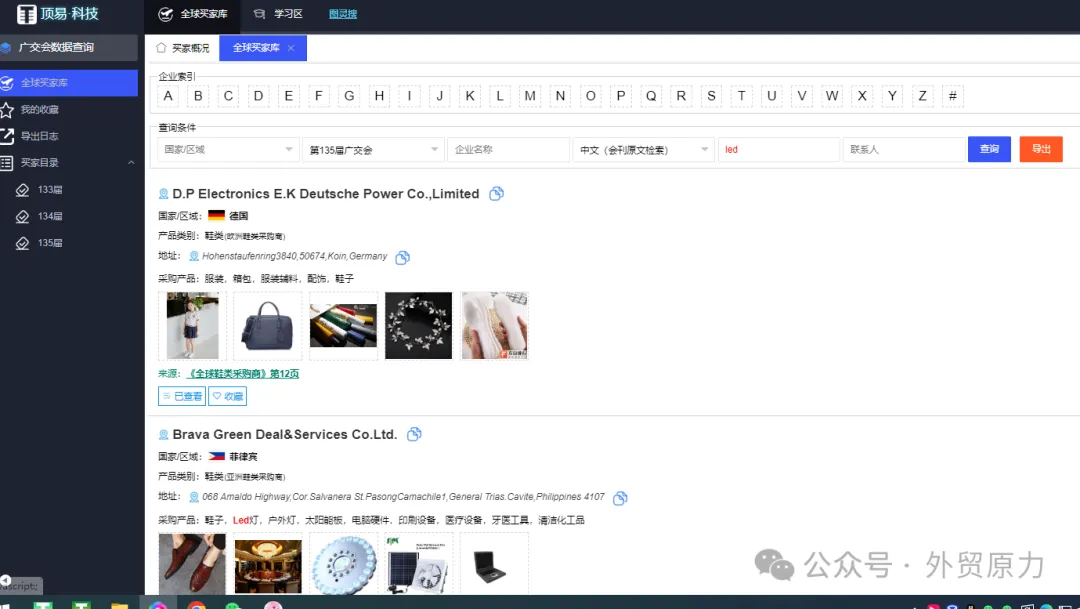Open Chrome from the taskbar
This screenshot has width=1080, height=609.
click(197, 606)
